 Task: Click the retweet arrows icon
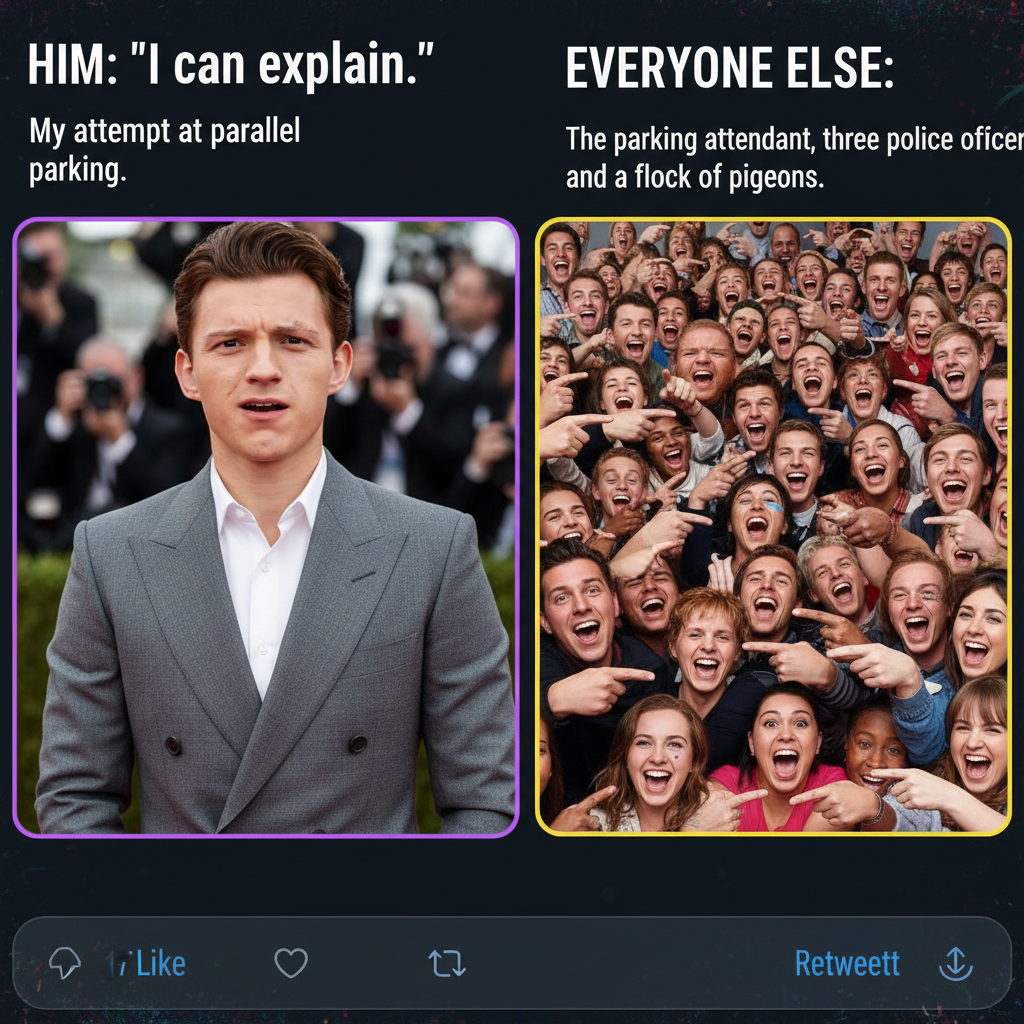pyautogui.click(x=446, y=963)
